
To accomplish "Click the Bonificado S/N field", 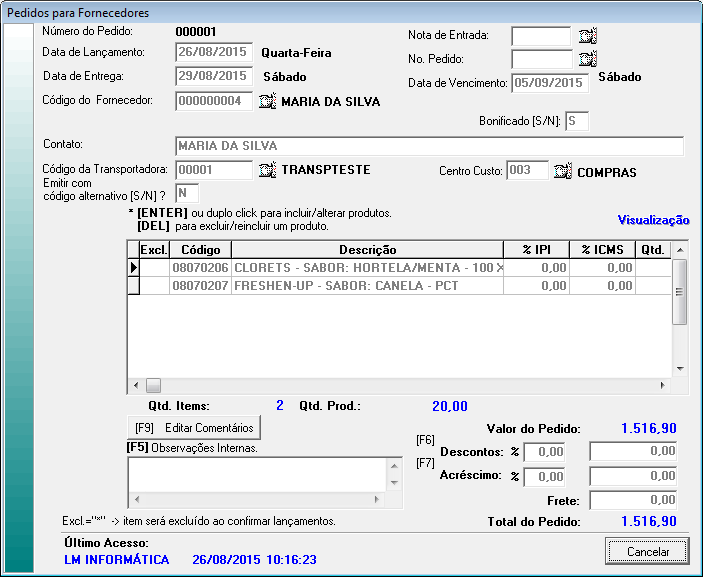I will (x=576, y=121).
